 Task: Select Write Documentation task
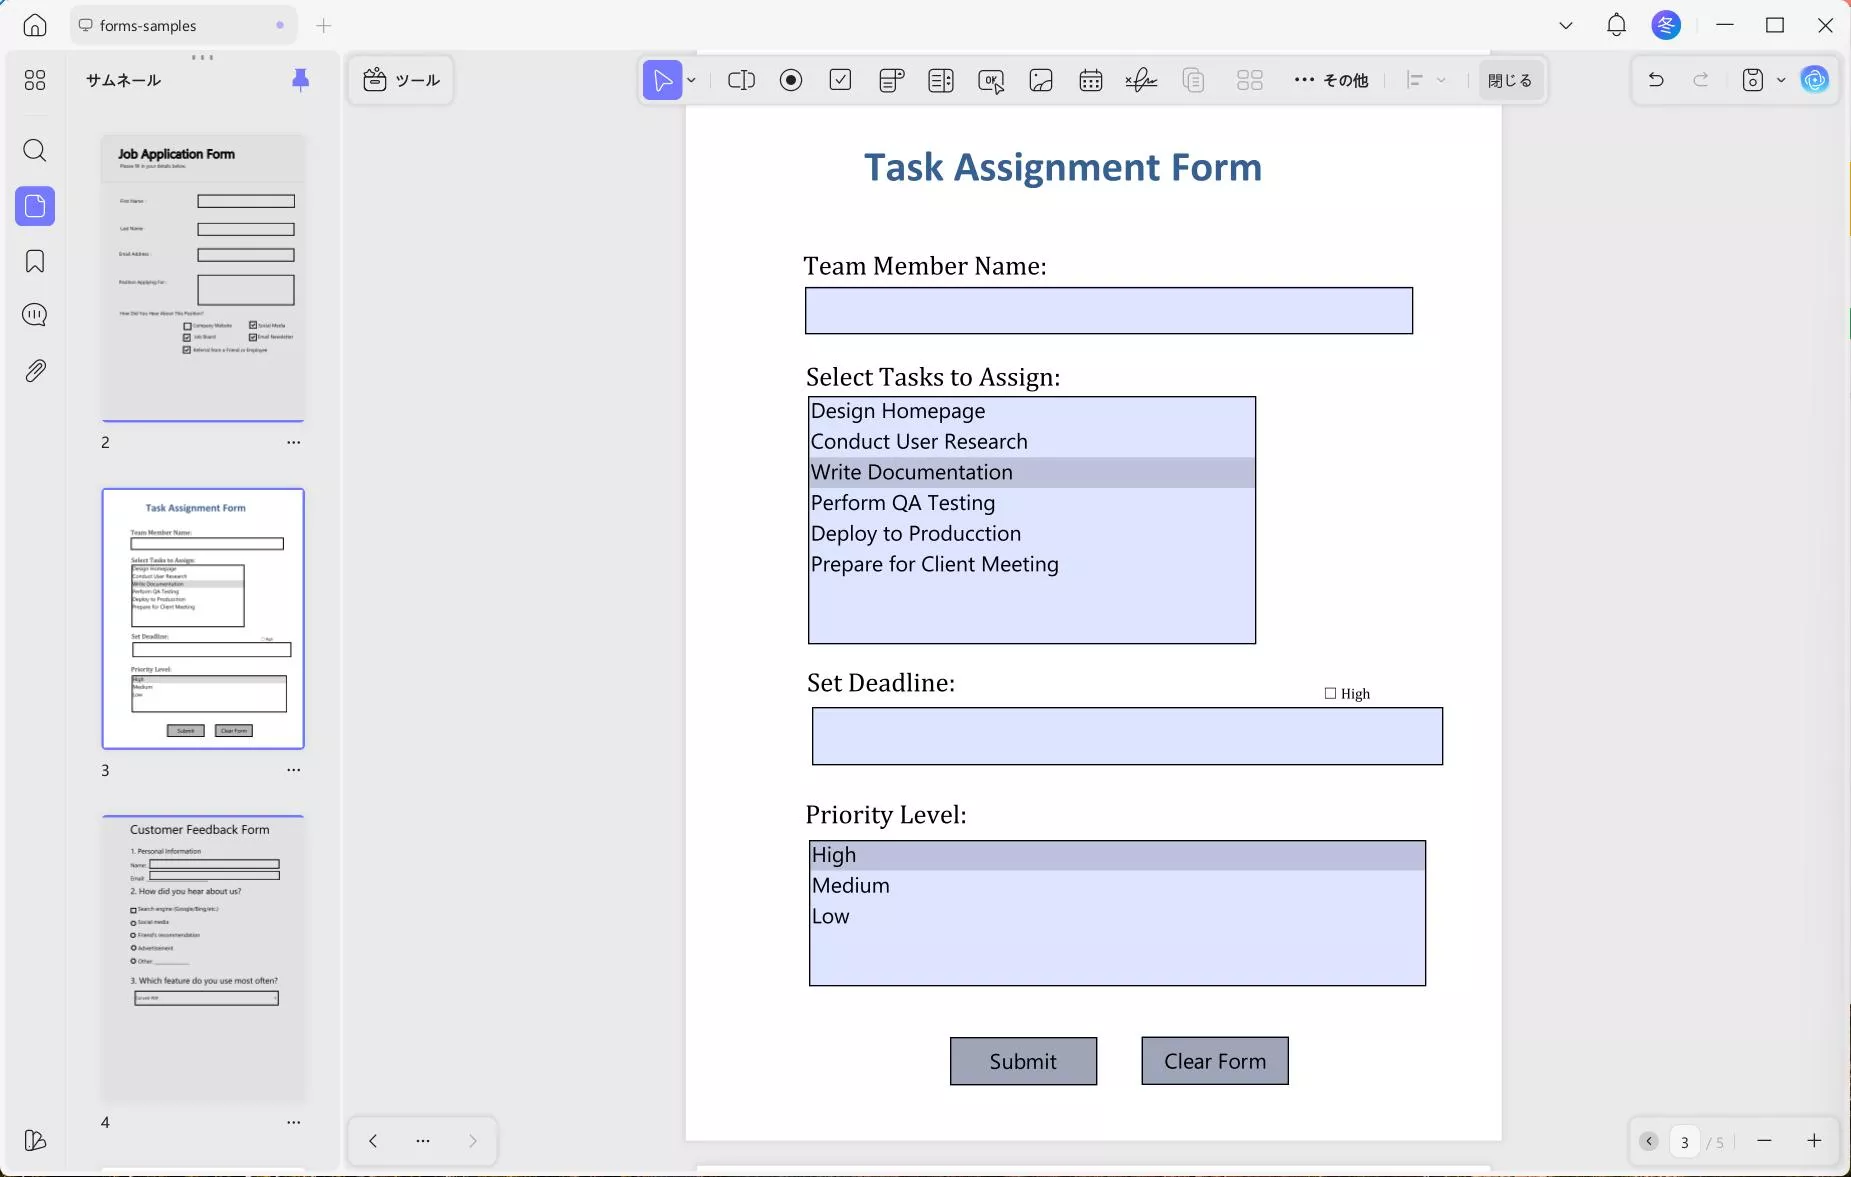tap(1032, 473)
